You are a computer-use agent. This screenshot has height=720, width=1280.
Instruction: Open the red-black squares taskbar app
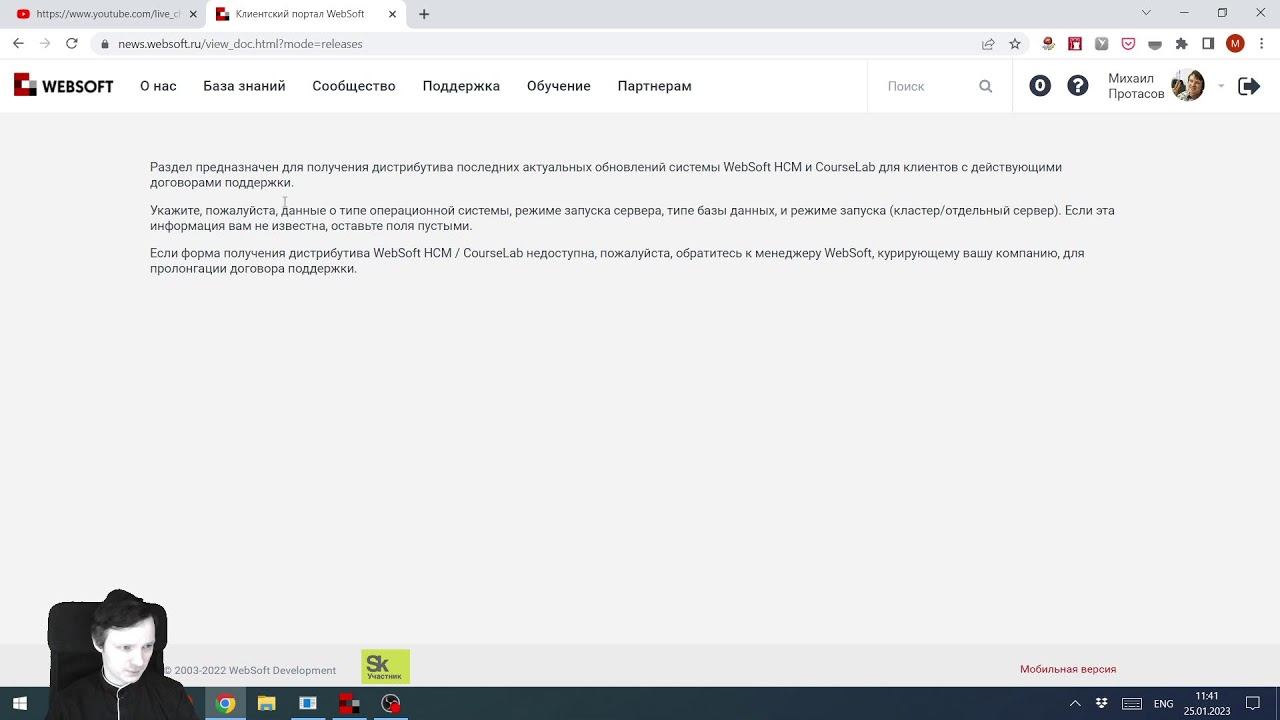[x=349, y=704]
